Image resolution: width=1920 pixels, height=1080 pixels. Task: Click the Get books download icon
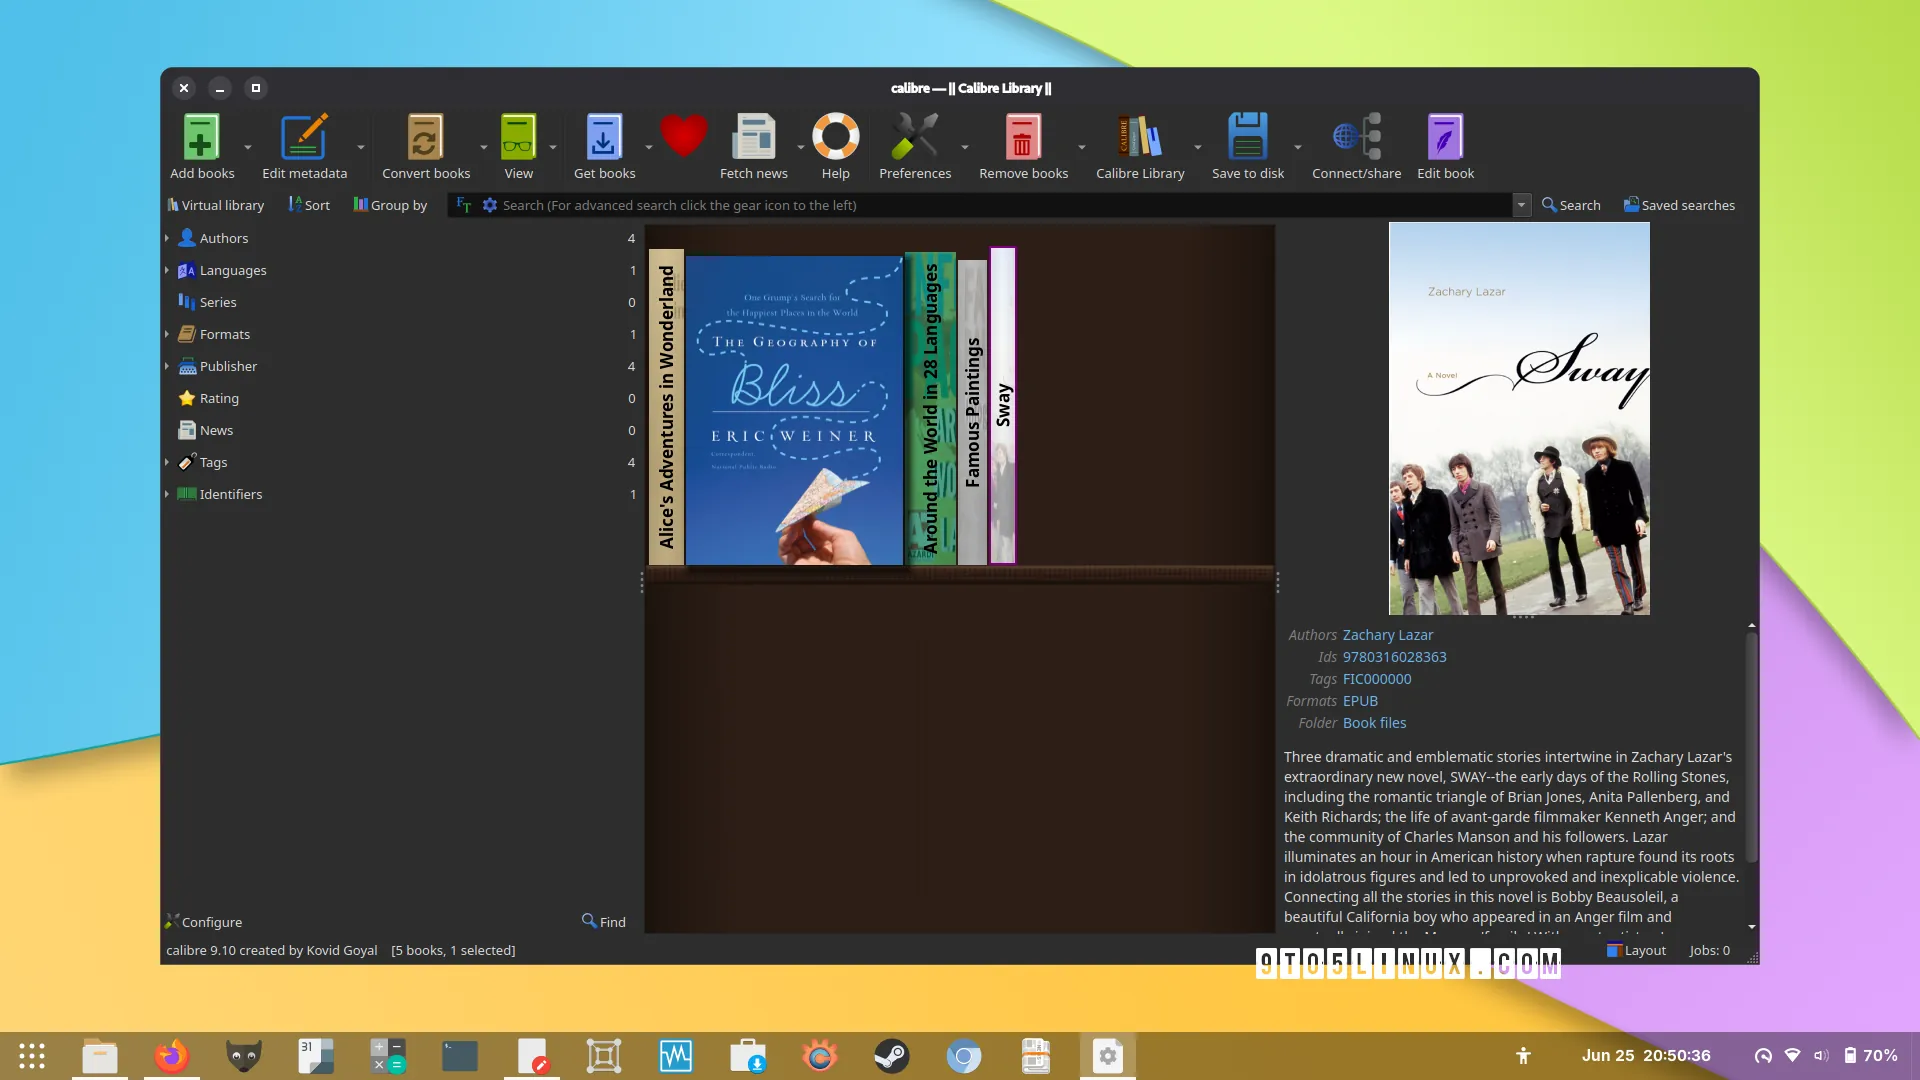point(604,137)
